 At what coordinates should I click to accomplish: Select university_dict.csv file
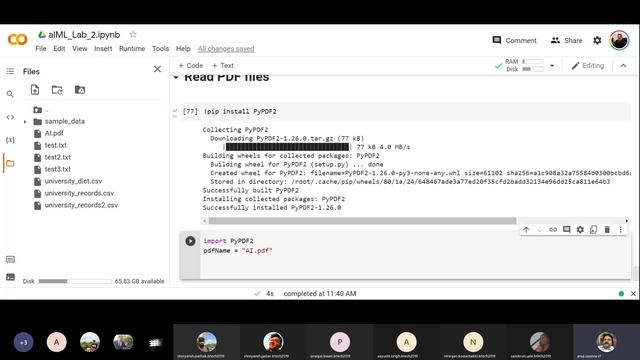(x=73, y=181)
